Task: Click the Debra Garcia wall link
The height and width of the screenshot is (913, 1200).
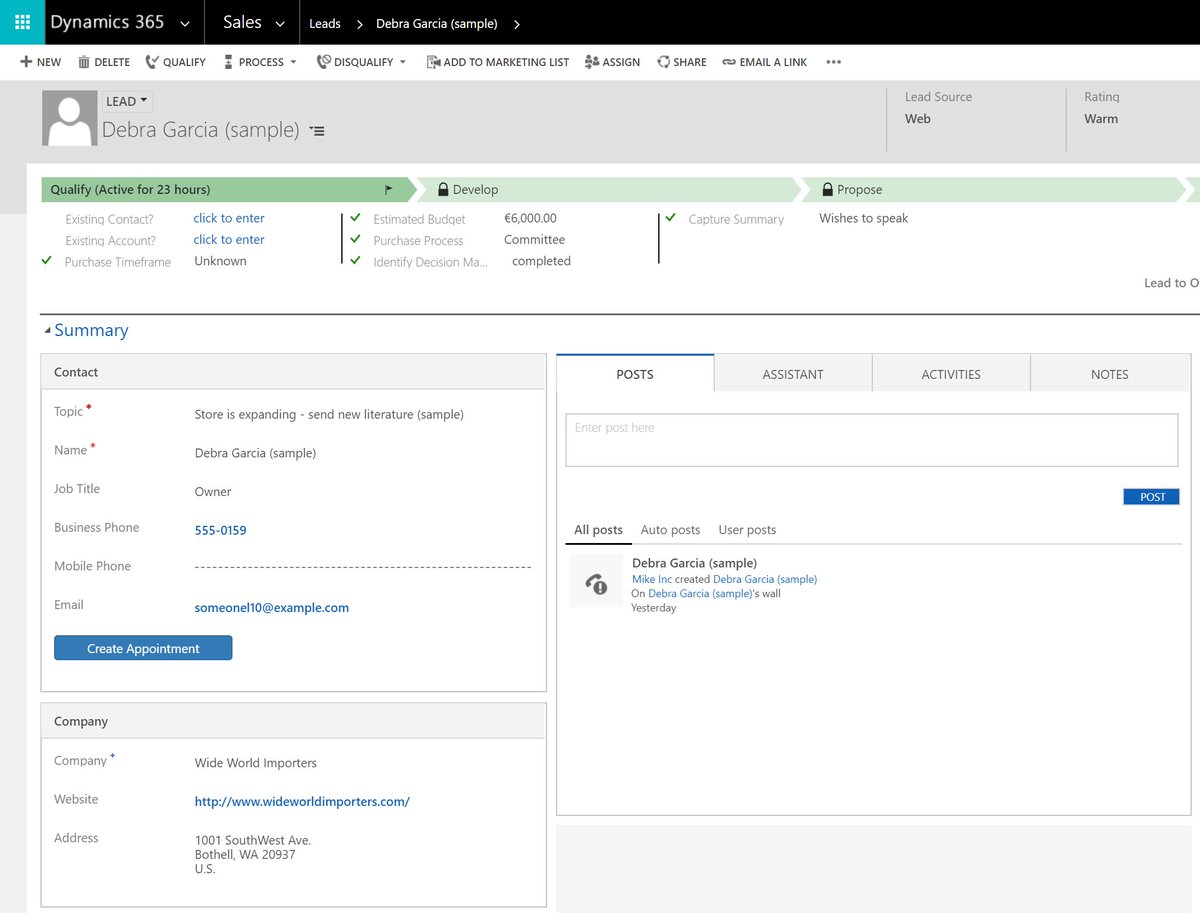Action: (x=703, y=593)
